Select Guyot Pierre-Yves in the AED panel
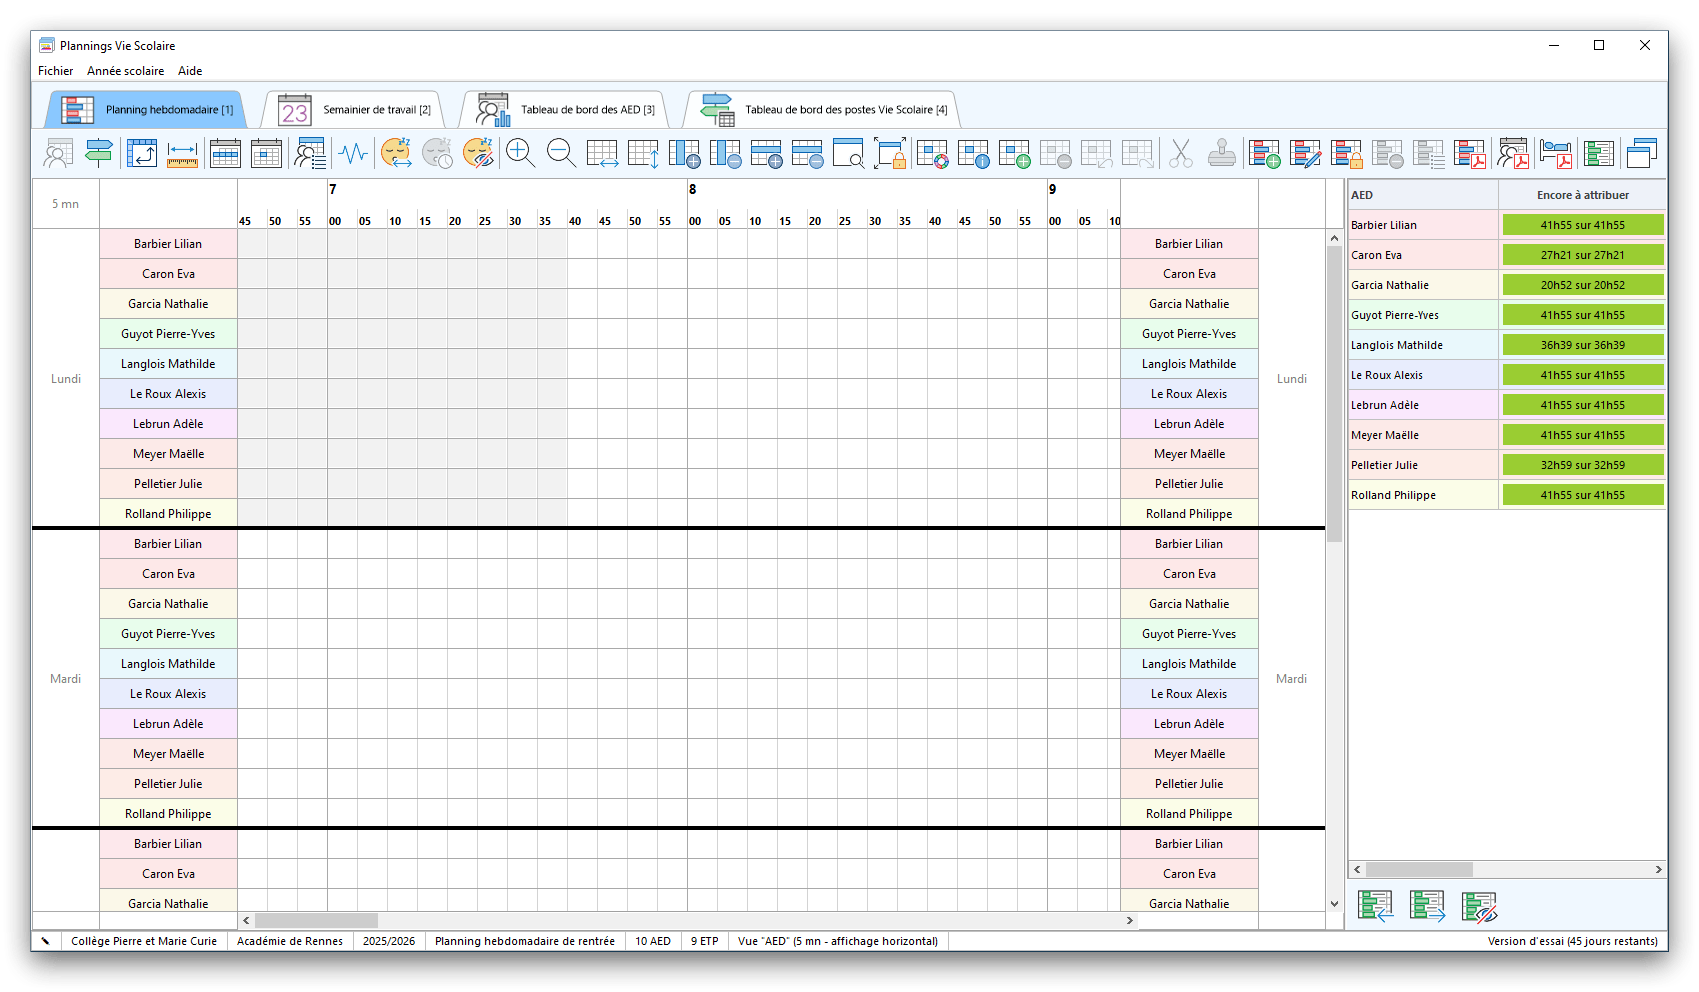The height and width of the screenshot is (992, 1699). [x=1395, y=315]
